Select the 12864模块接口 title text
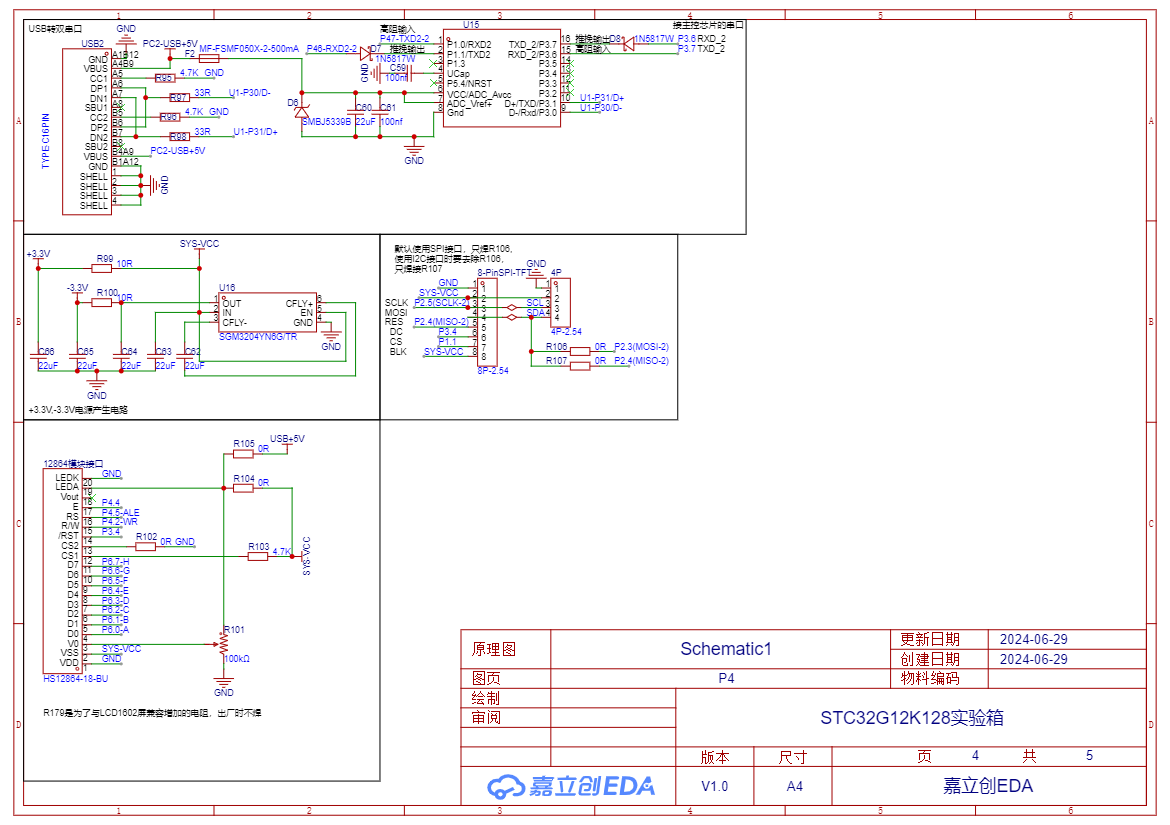 [73, 463]
